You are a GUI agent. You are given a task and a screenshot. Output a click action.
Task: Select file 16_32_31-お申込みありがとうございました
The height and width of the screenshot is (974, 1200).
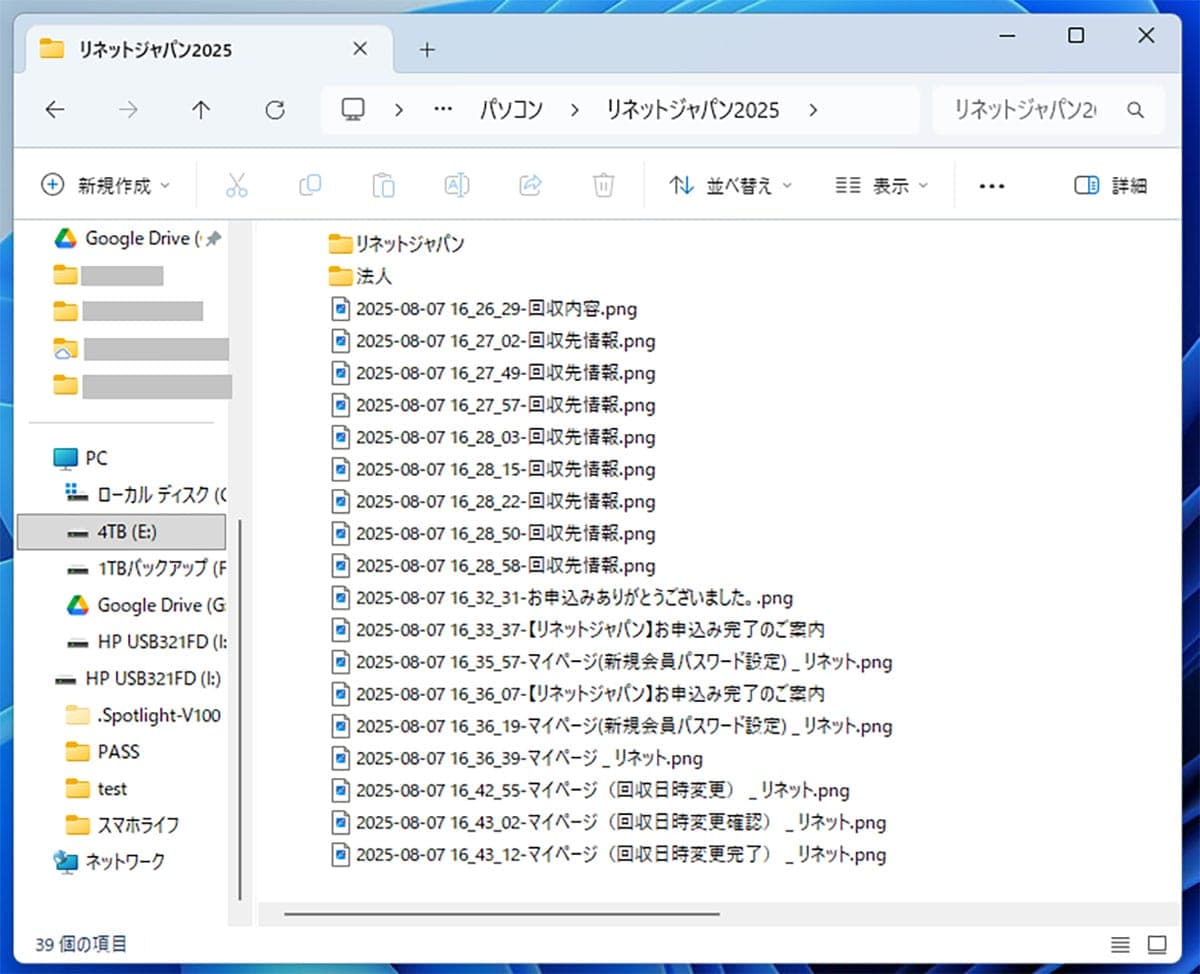pyautogui.click(x=562, y=598)
